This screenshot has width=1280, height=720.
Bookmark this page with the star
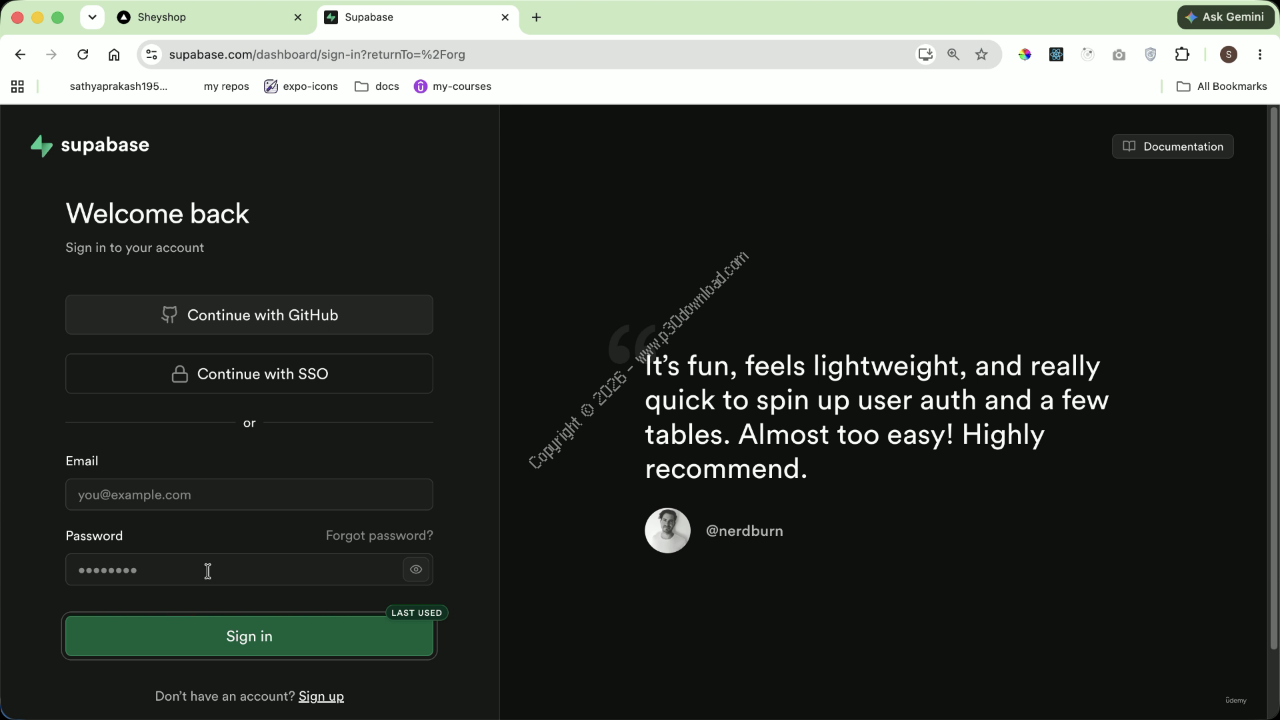981,54
